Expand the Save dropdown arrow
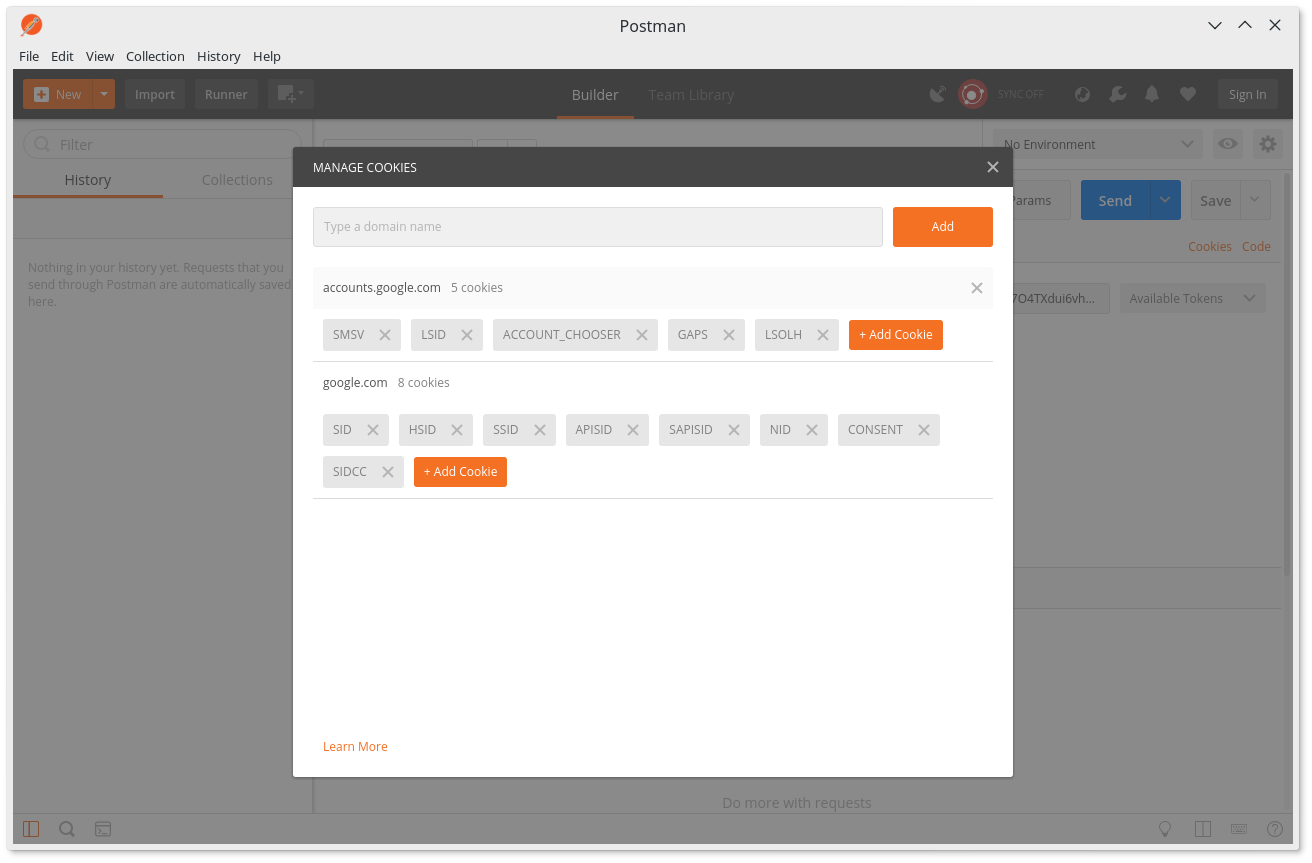 [x=1256, y=200]
